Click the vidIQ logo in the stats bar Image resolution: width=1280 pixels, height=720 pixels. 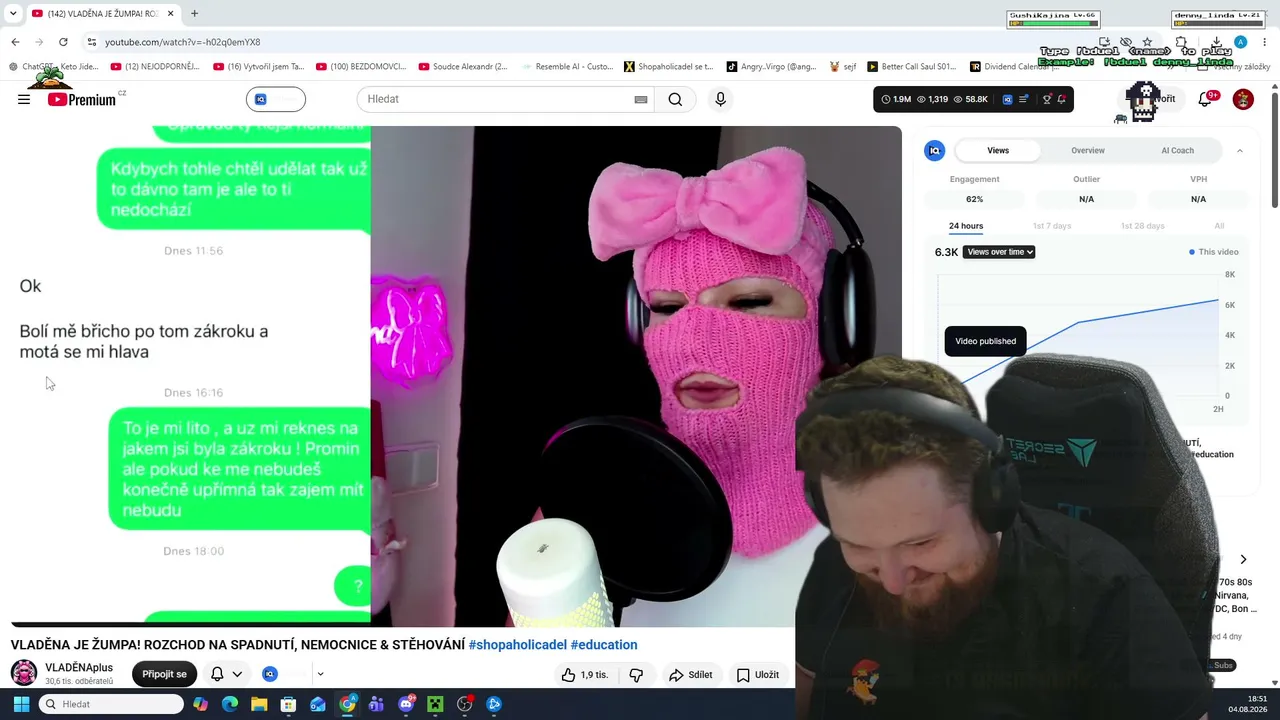[x=1007, y=99]
